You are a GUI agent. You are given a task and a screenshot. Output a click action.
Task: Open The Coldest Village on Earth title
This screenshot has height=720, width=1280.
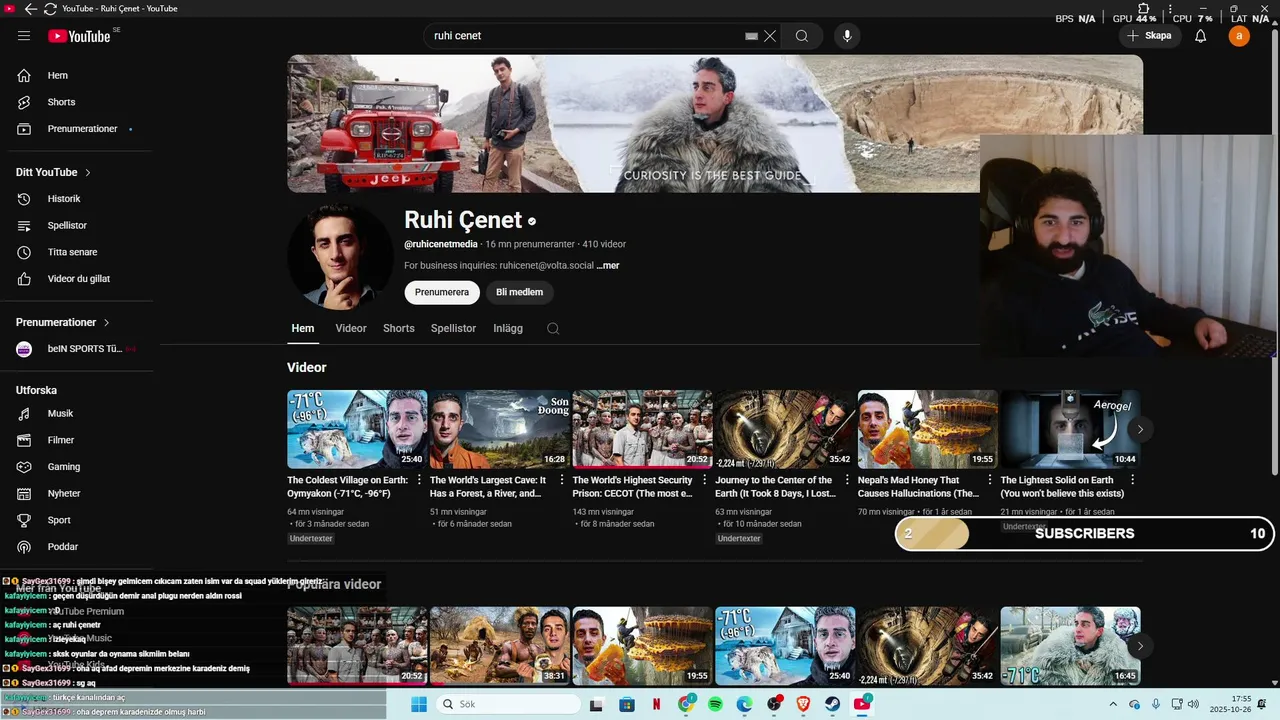(348, 487)
